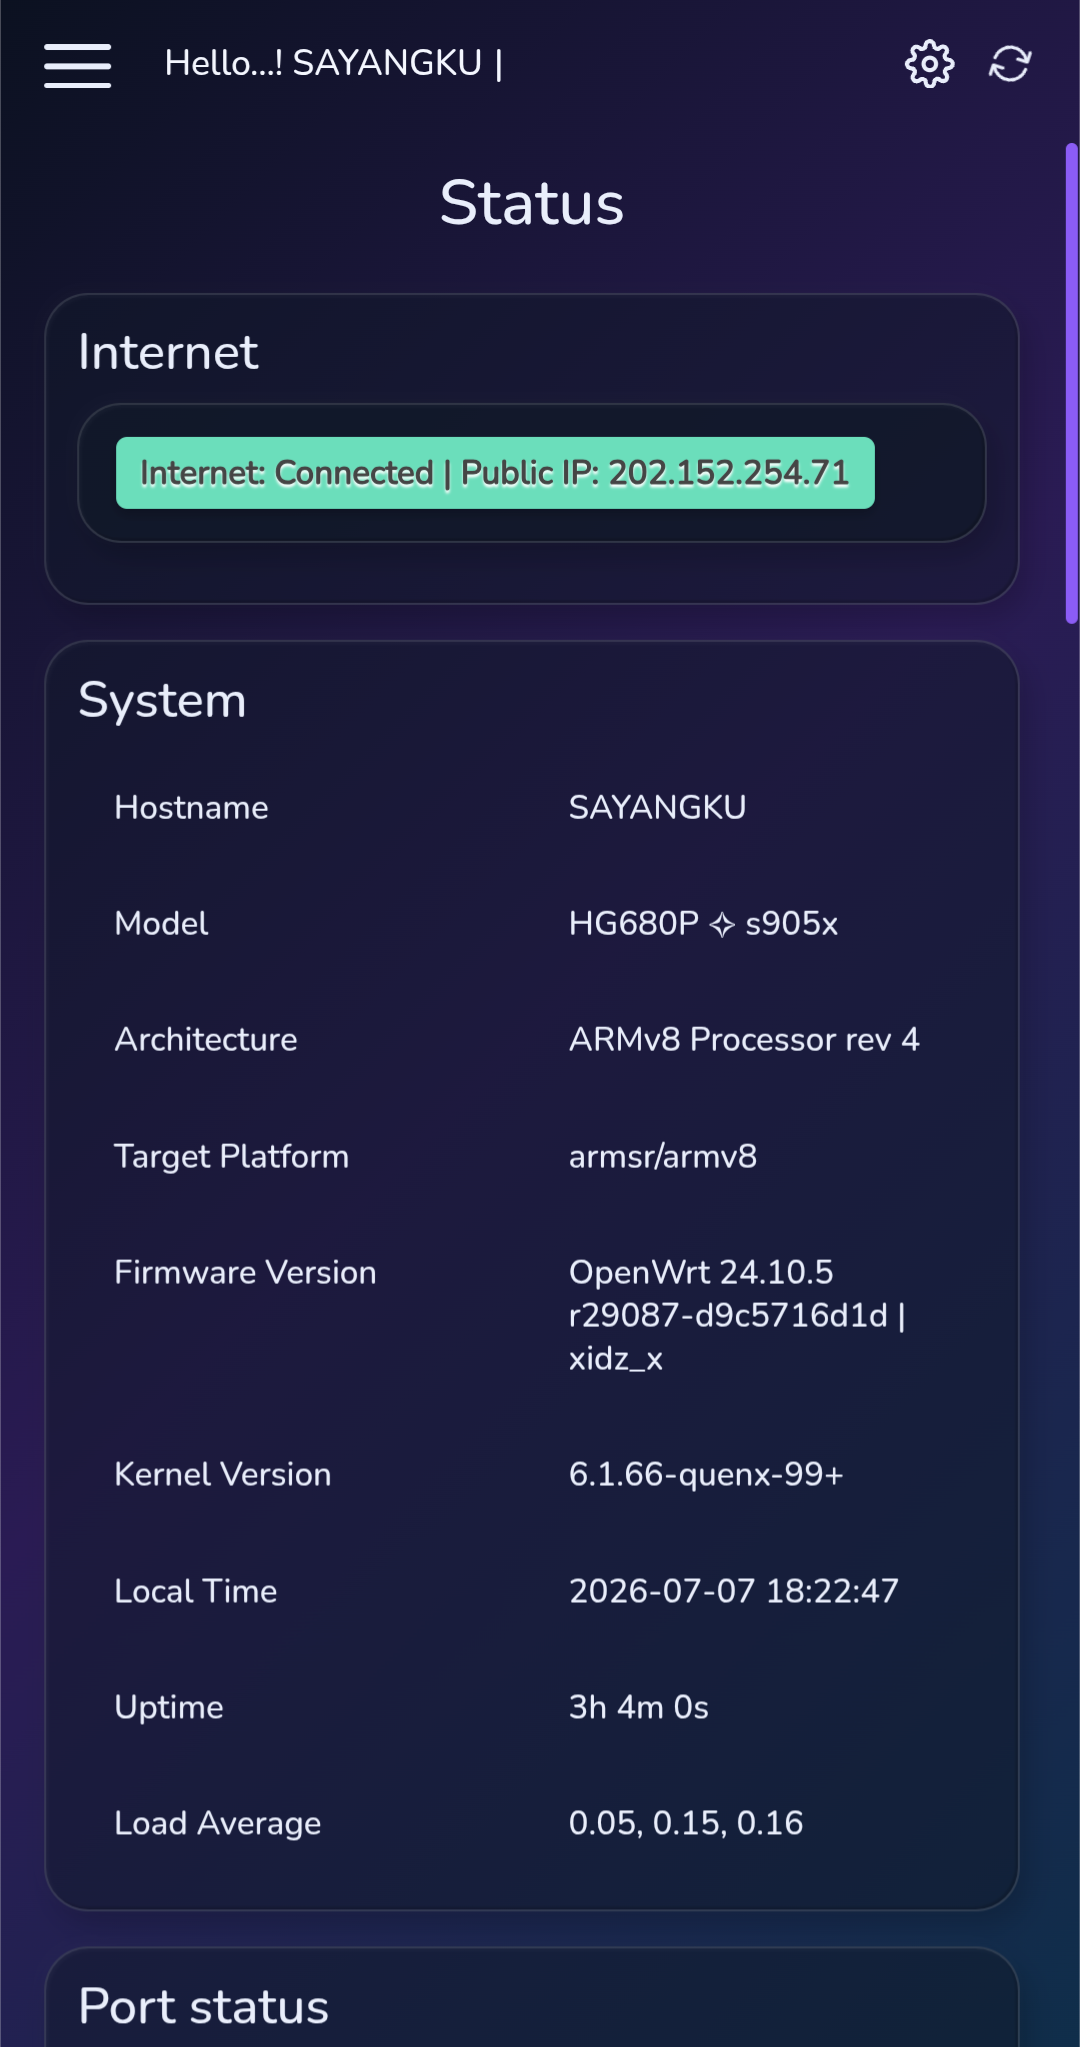Select the SAYANGKU hostname value
The image size is (1080, 2047).
tap(657, 808)
